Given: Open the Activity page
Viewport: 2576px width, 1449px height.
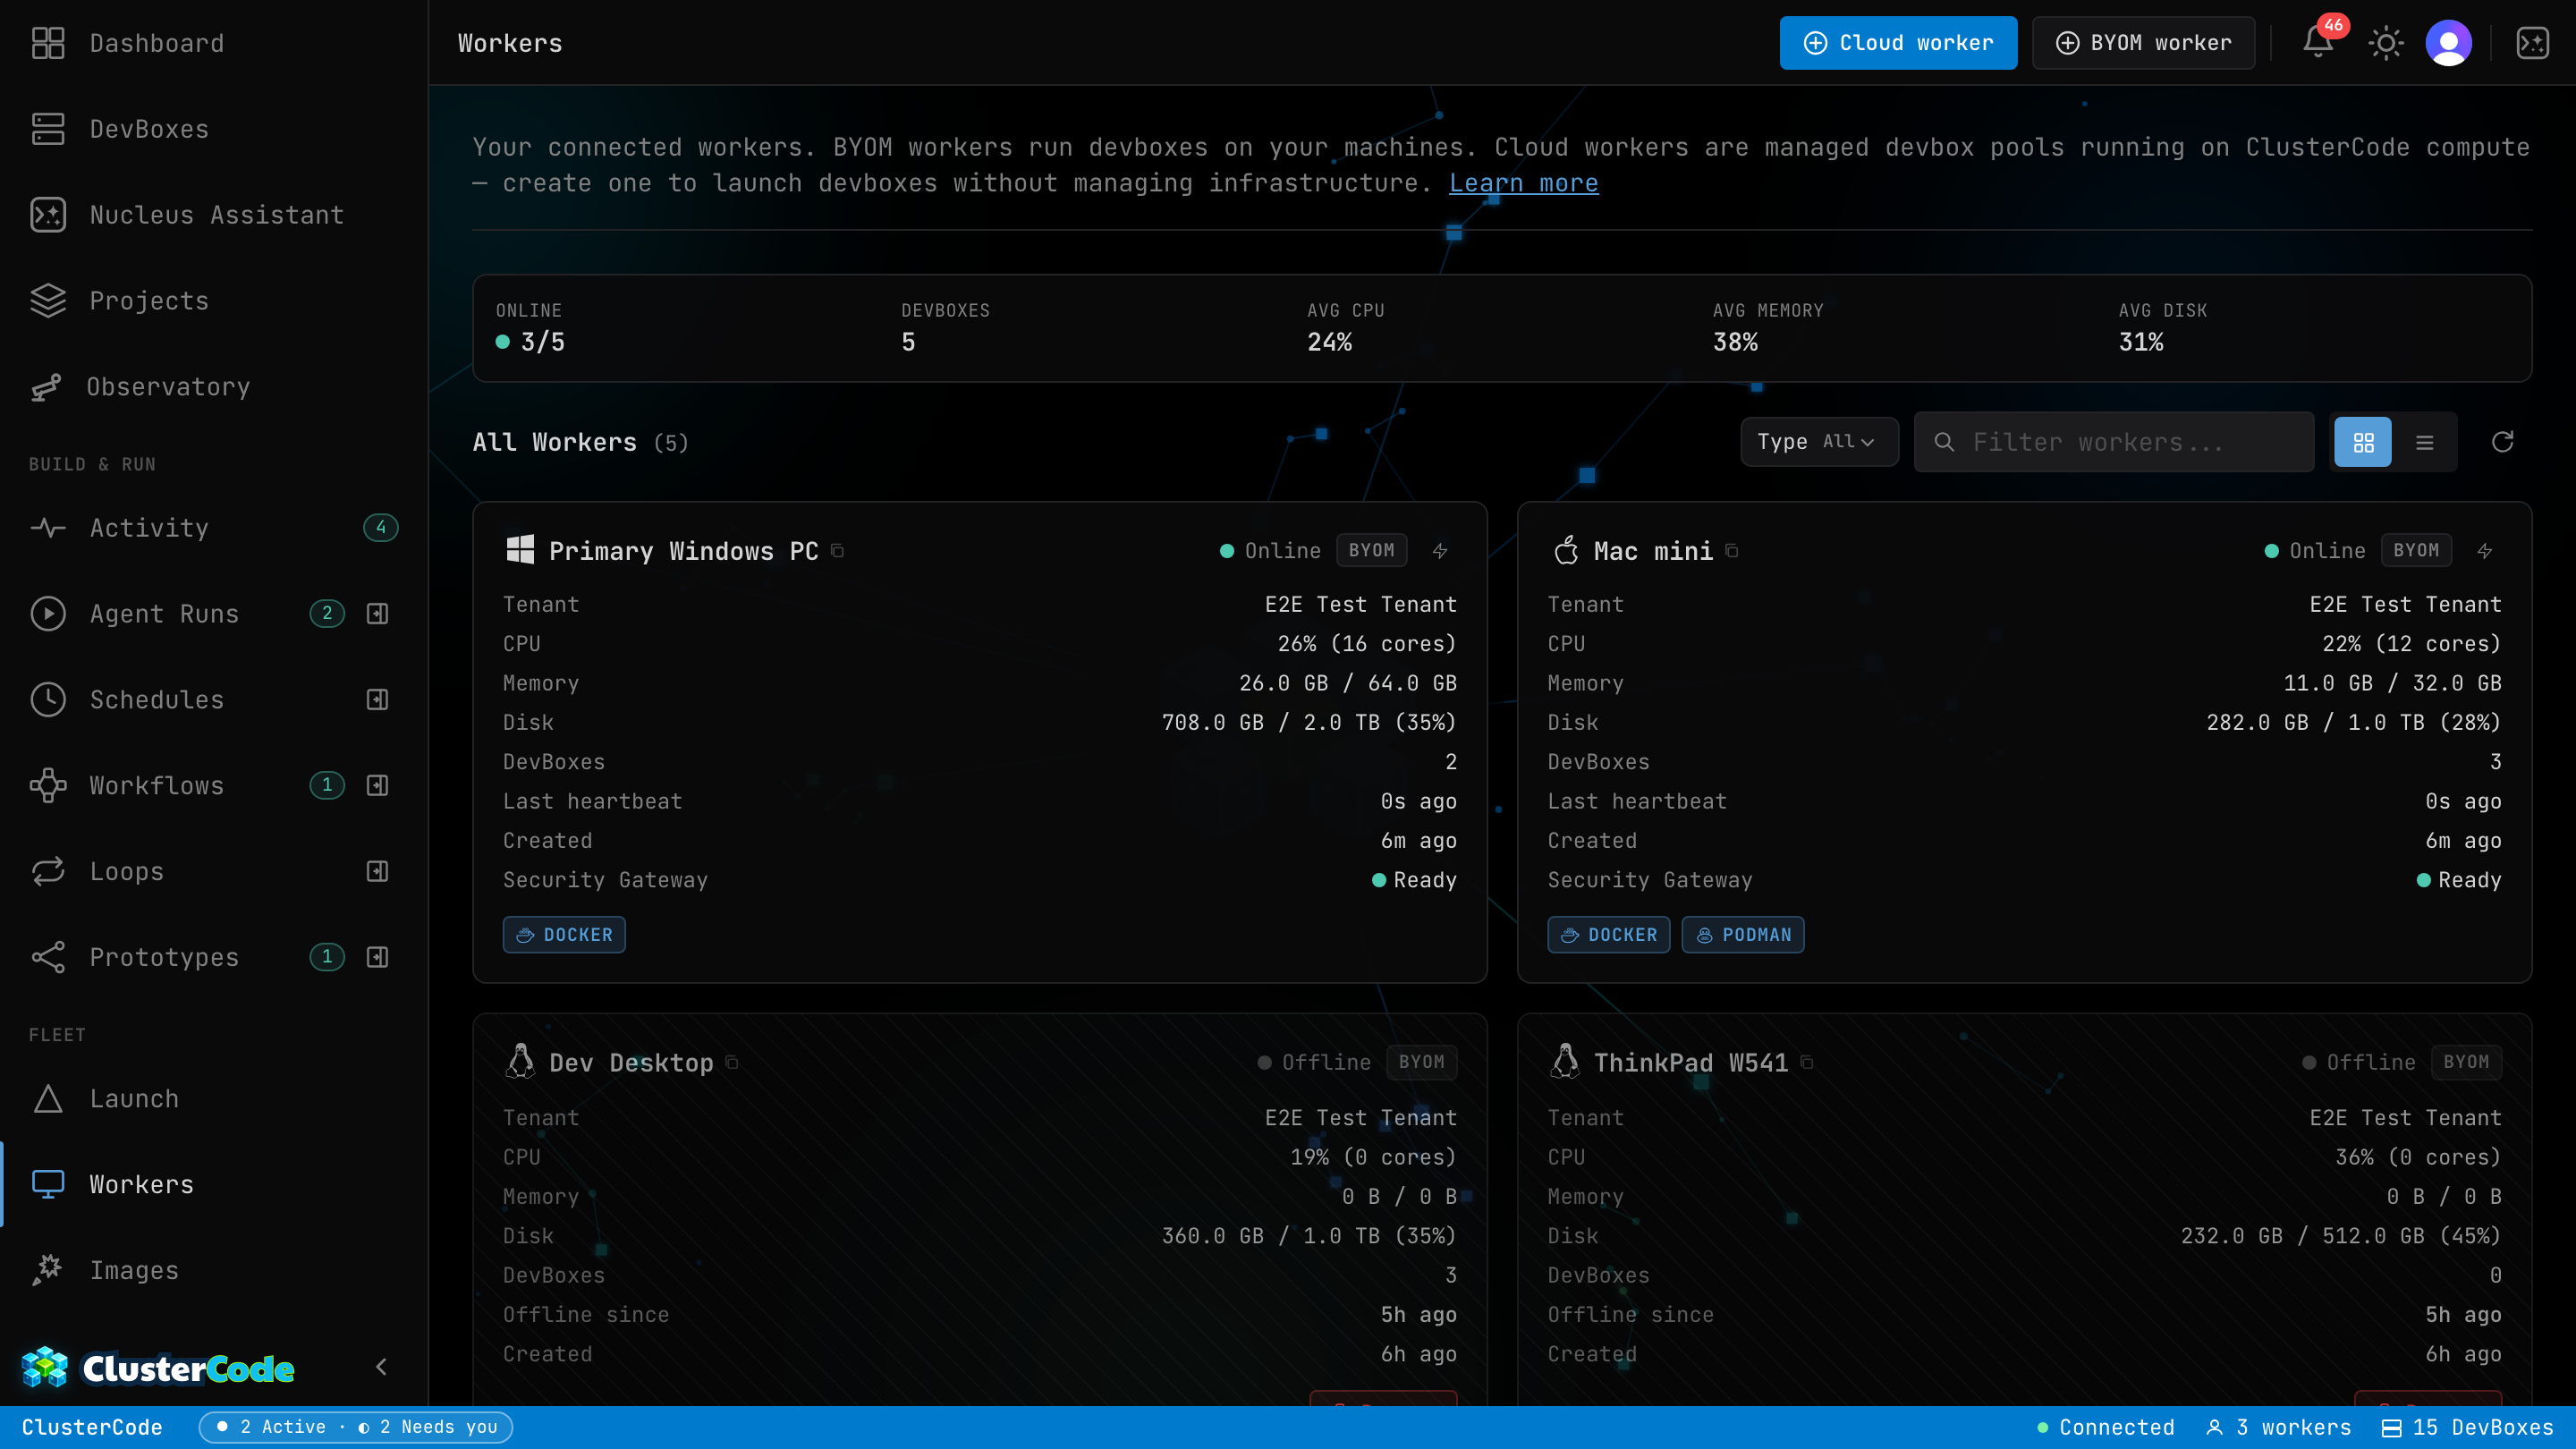Looking at the screenshot, I should pyautogui.click(x=214, y=528).
